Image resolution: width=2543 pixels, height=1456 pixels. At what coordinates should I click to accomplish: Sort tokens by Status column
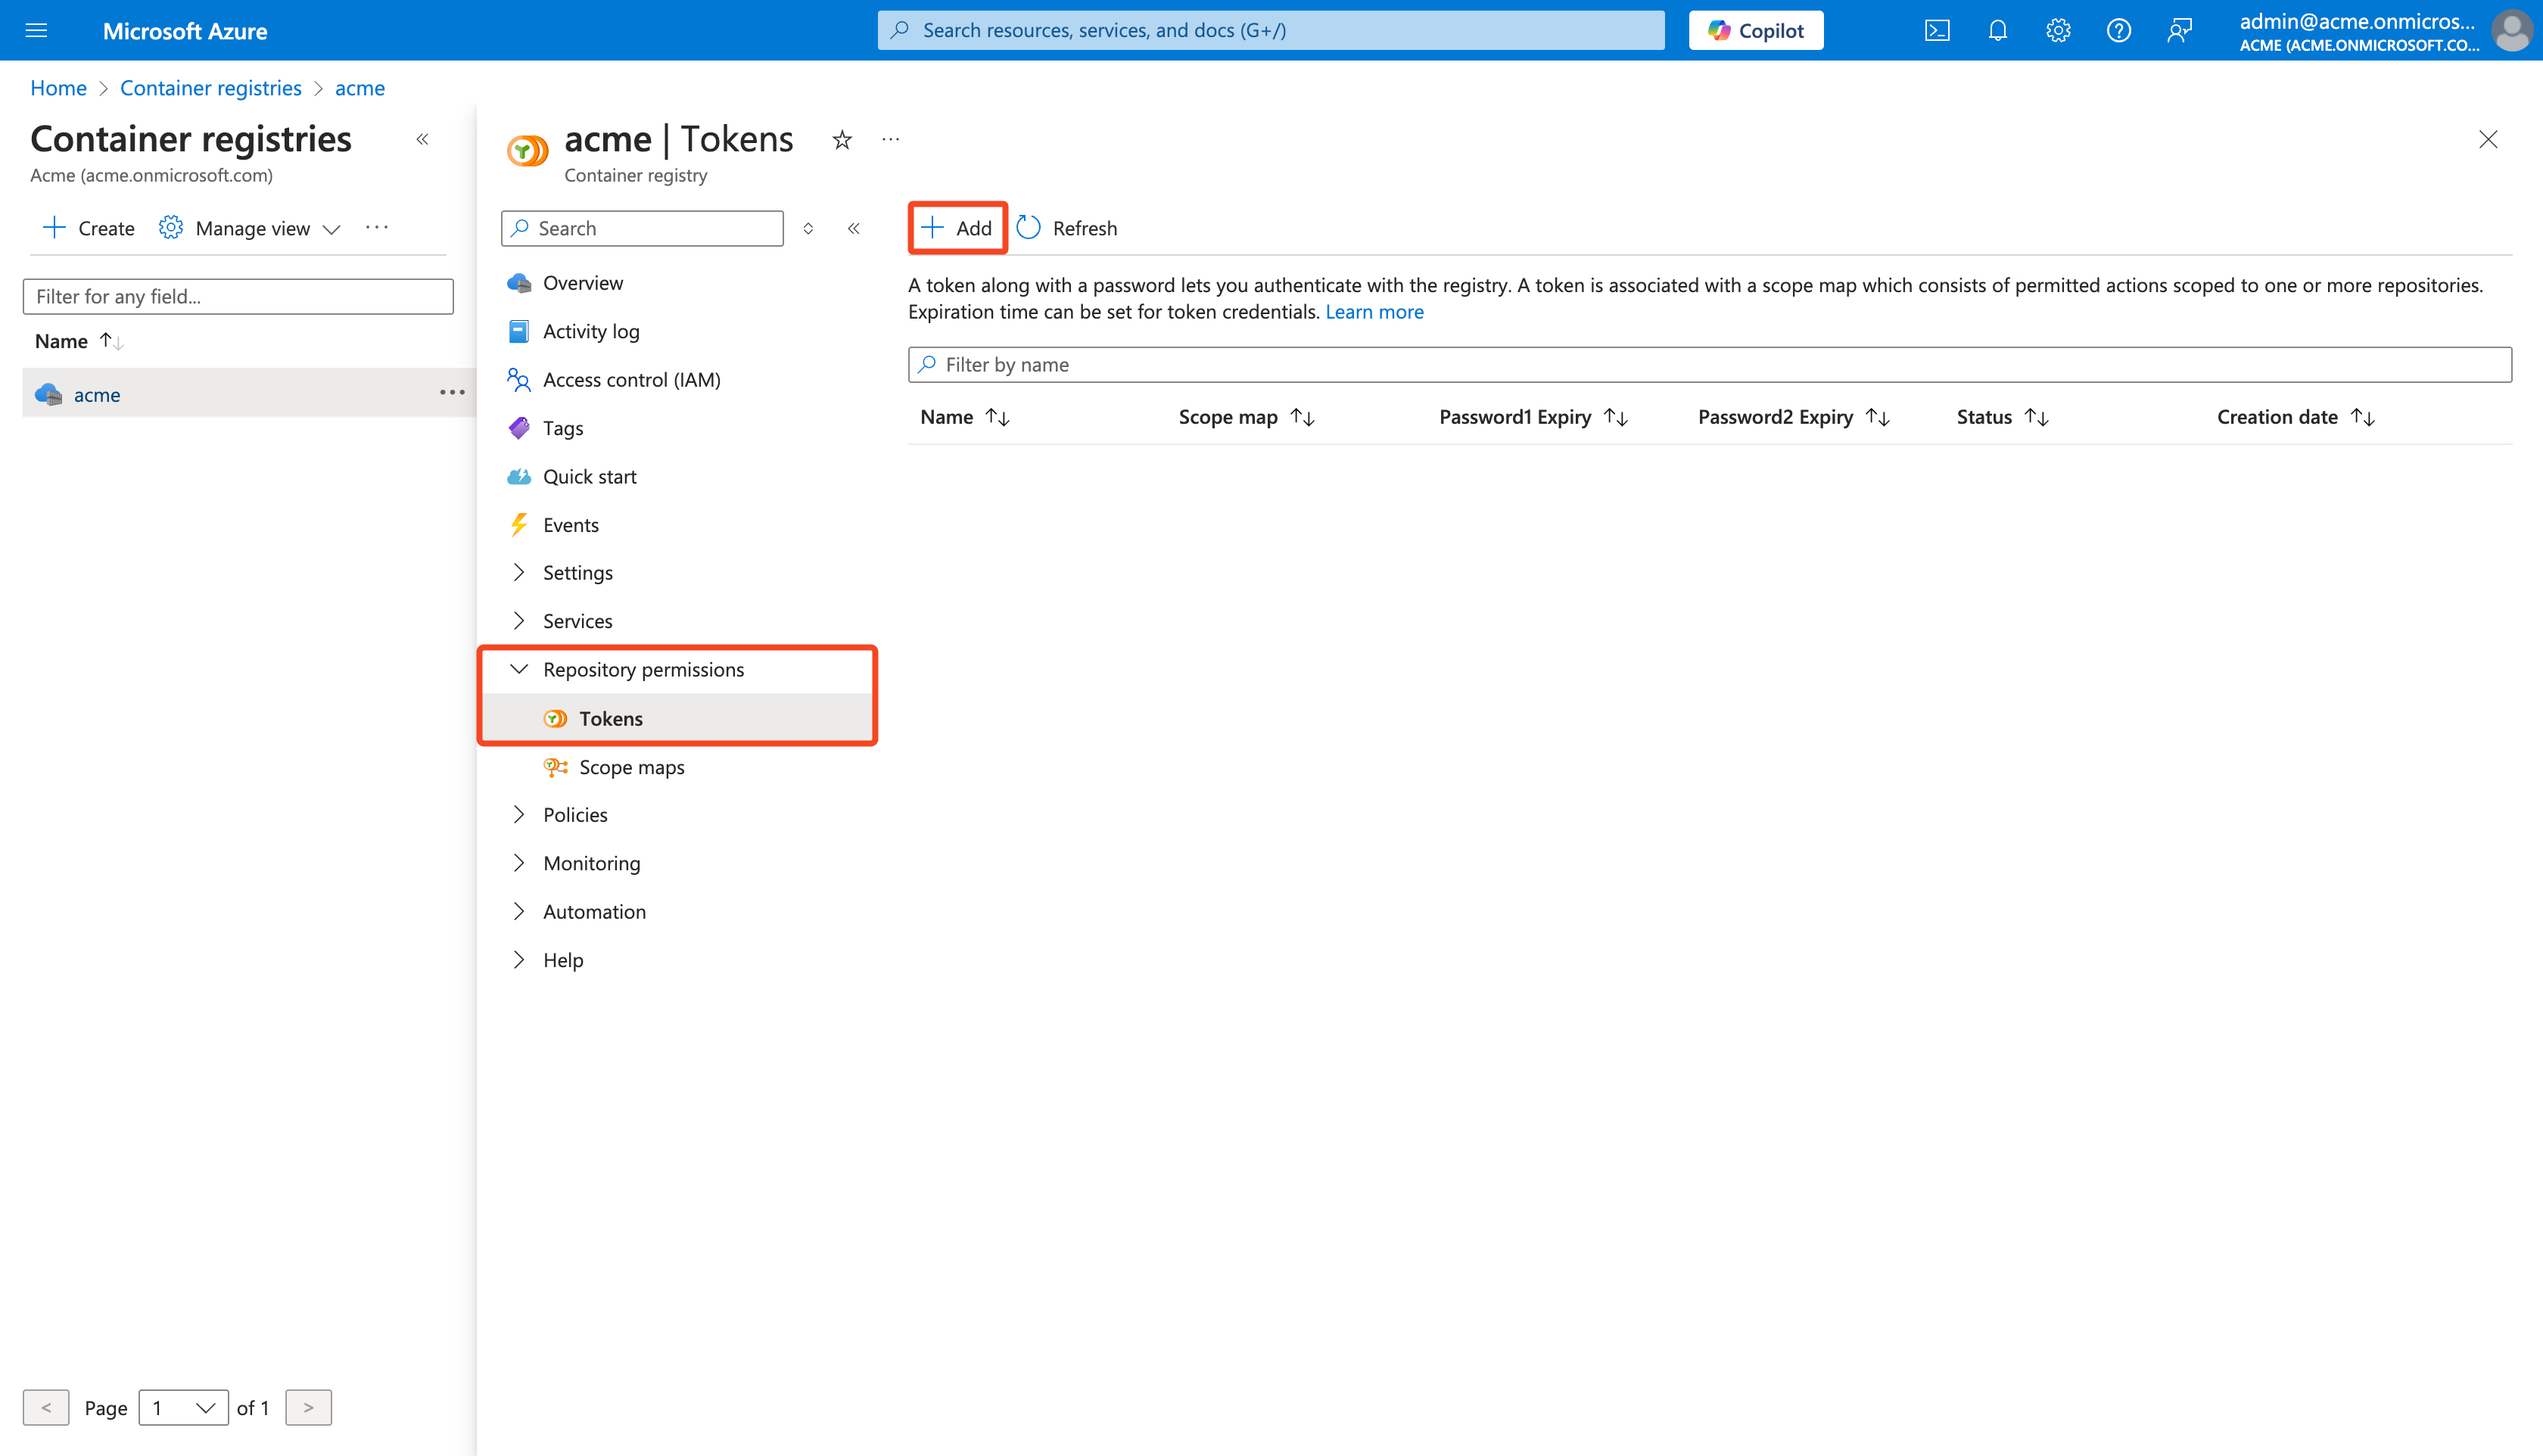point(2002,417)
